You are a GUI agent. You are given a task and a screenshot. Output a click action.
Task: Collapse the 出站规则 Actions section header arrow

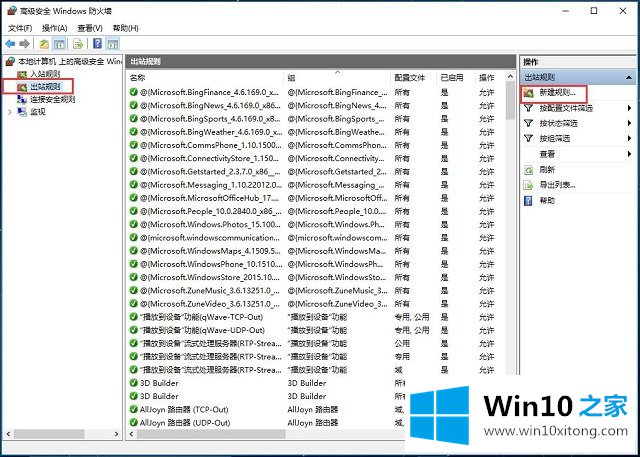629,77
